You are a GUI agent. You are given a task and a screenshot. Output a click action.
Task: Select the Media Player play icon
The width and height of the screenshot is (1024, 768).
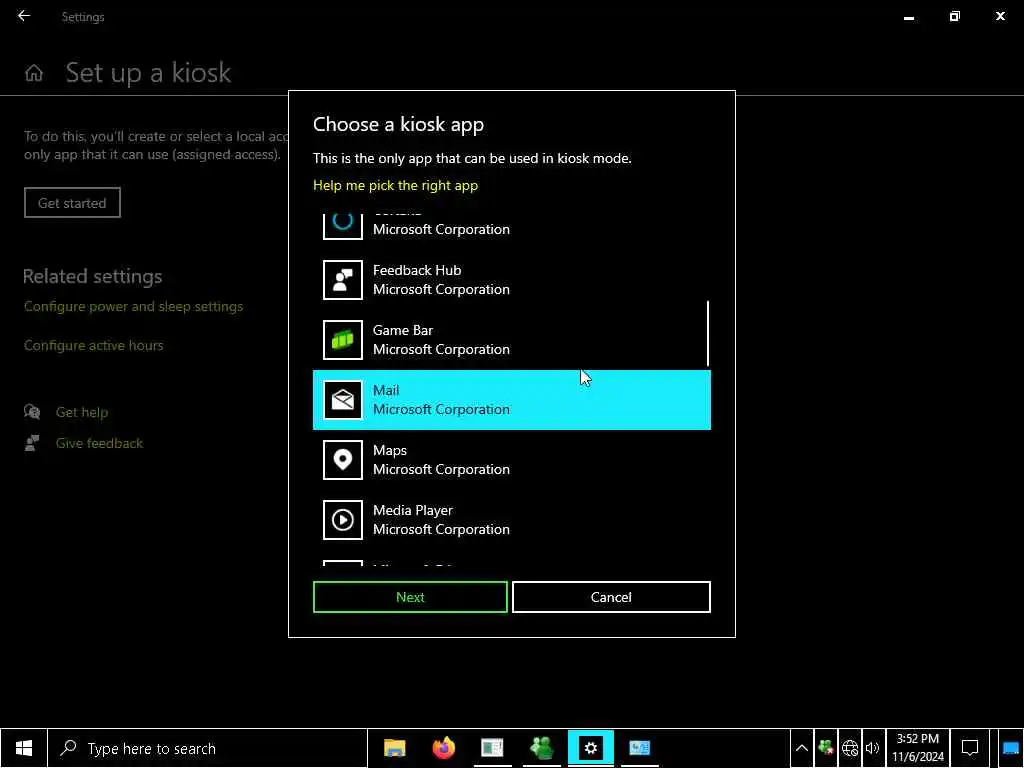[343, 520]
